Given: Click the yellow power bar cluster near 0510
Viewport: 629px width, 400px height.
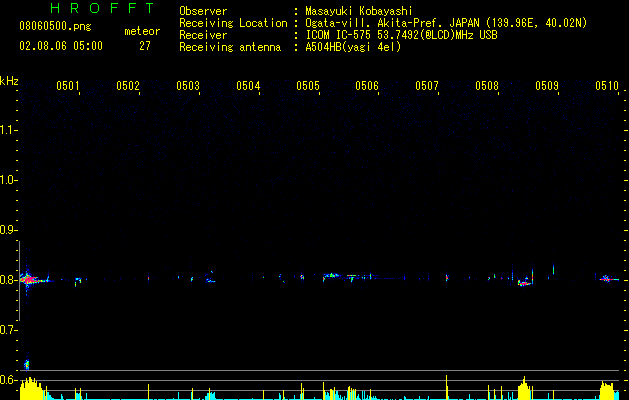Looking at the screenshot, I should pos(609,390).
